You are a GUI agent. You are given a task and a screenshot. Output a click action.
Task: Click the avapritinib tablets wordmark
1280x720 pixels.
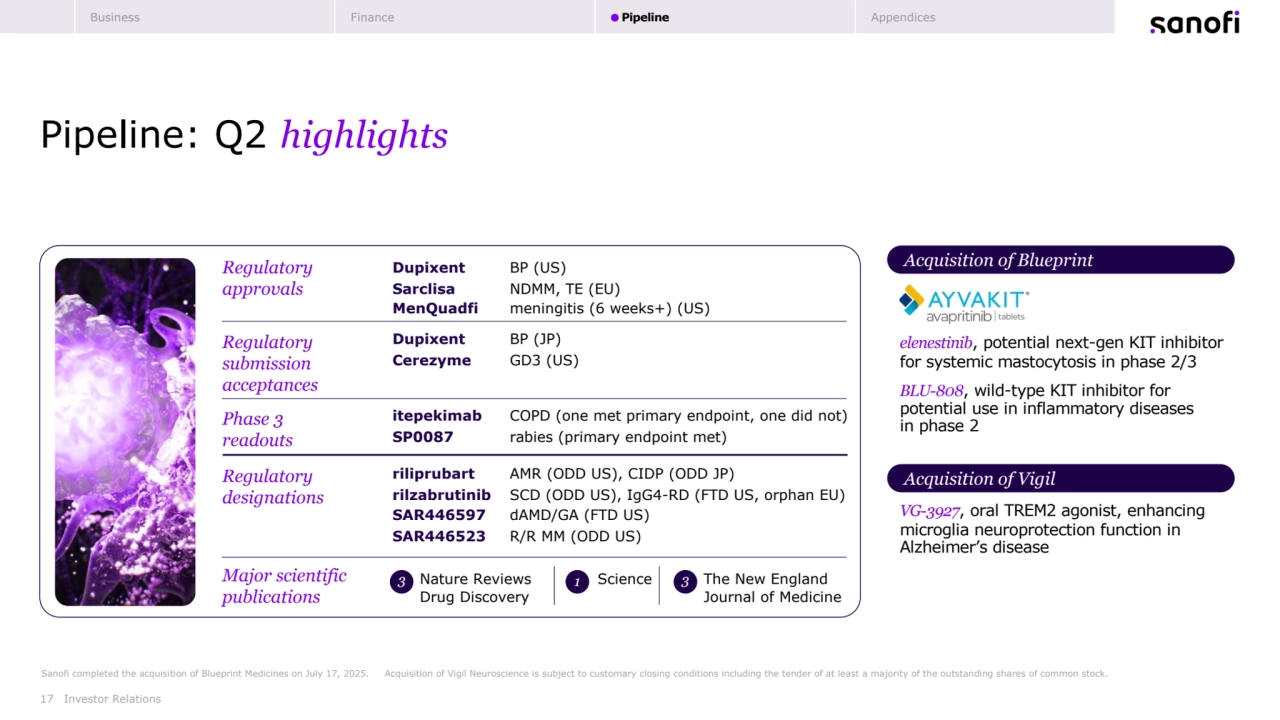[975, 316]
